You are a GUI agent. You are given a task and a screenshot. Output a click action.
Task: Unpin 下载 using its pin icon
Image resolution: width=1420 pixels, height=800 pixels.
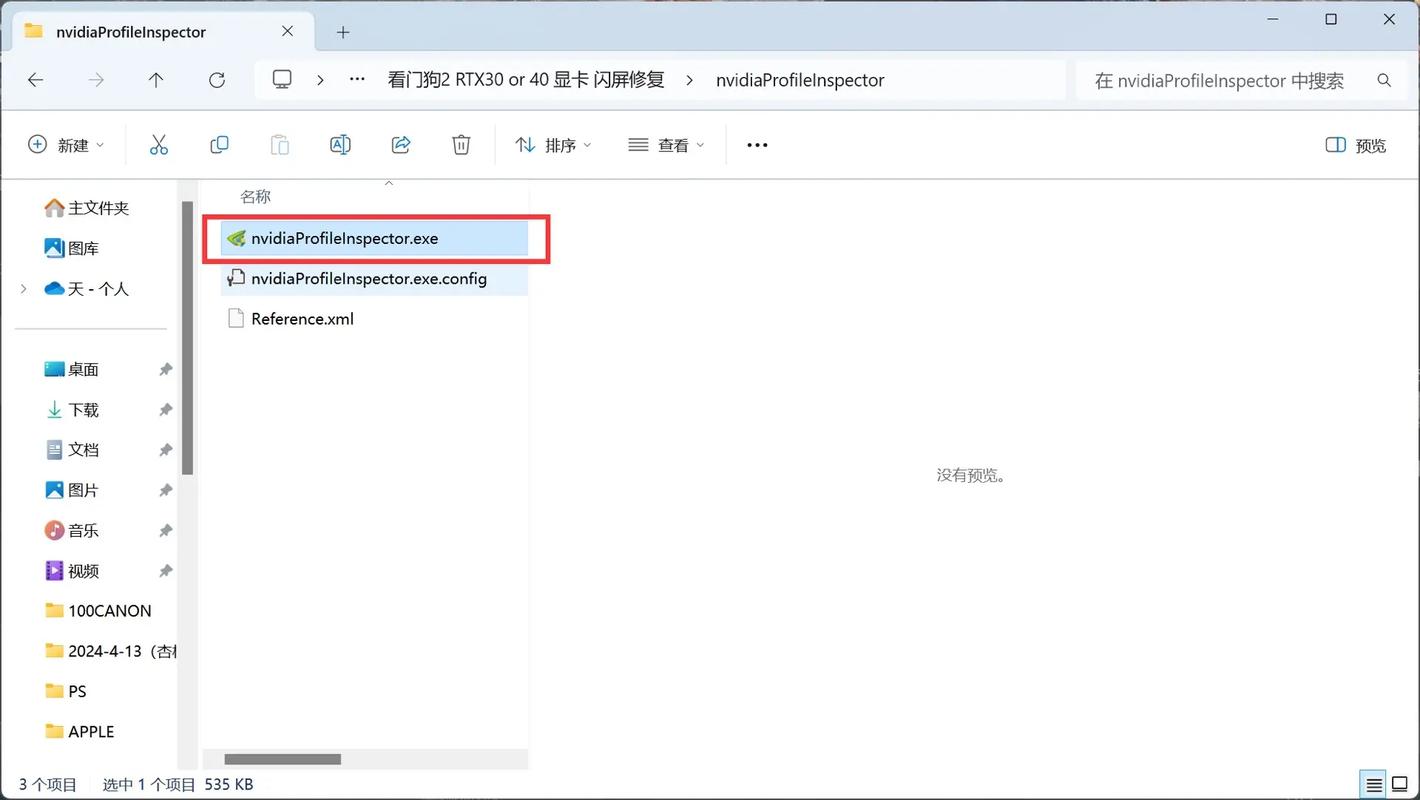(x=166, y=410)
